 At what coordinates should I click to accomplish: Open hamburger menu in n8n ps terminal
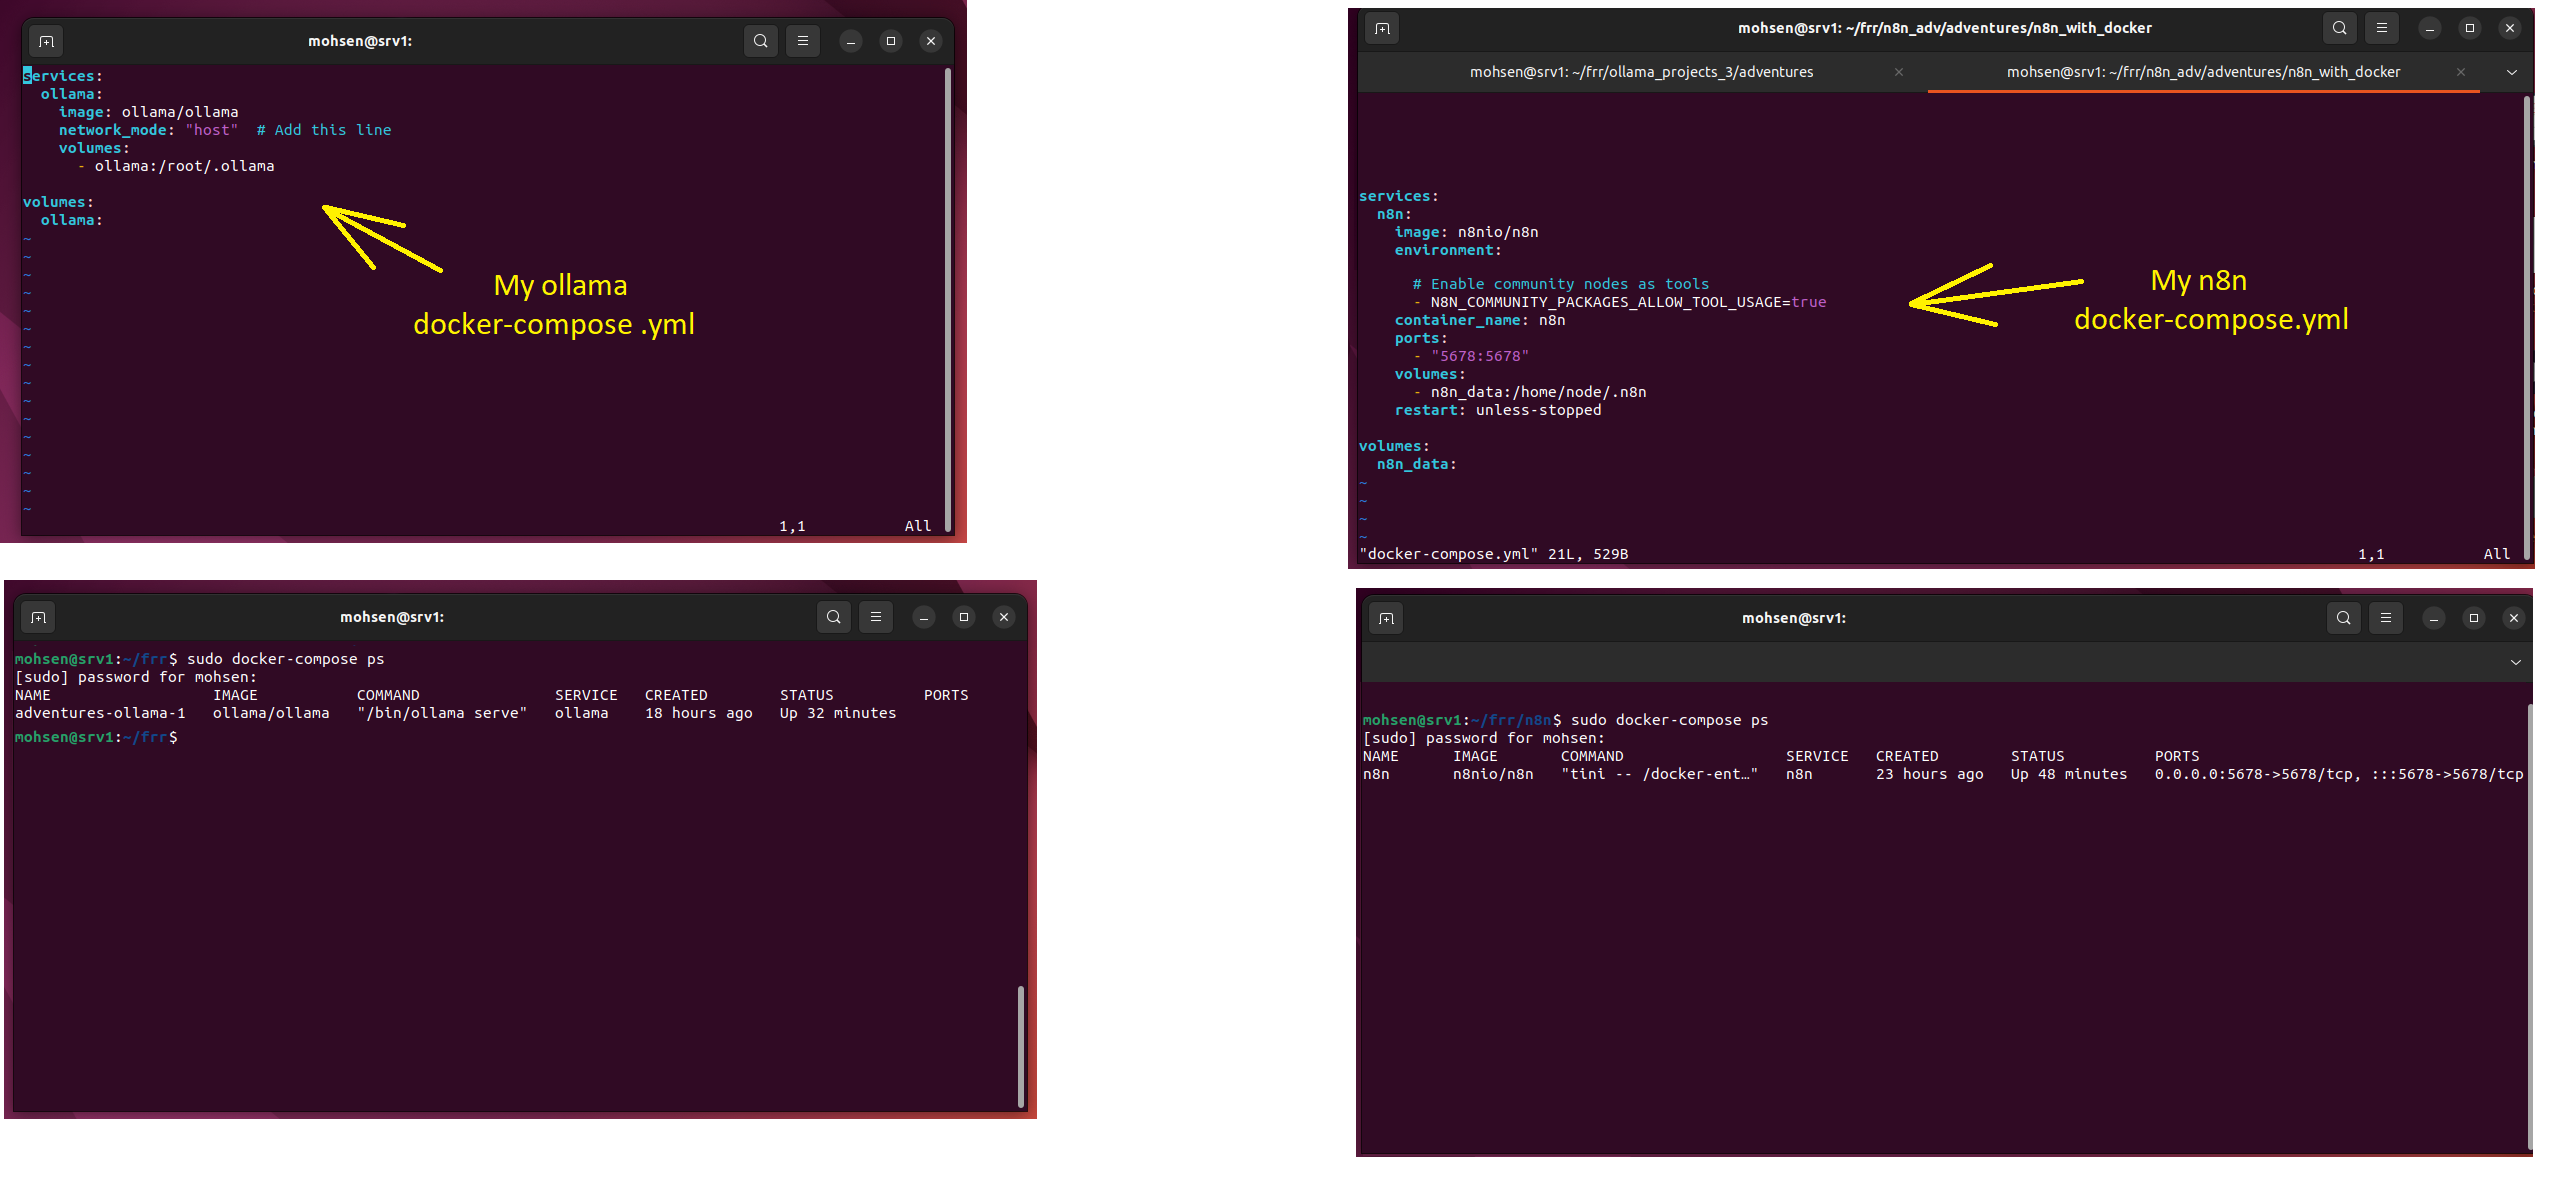point(2386,618)
